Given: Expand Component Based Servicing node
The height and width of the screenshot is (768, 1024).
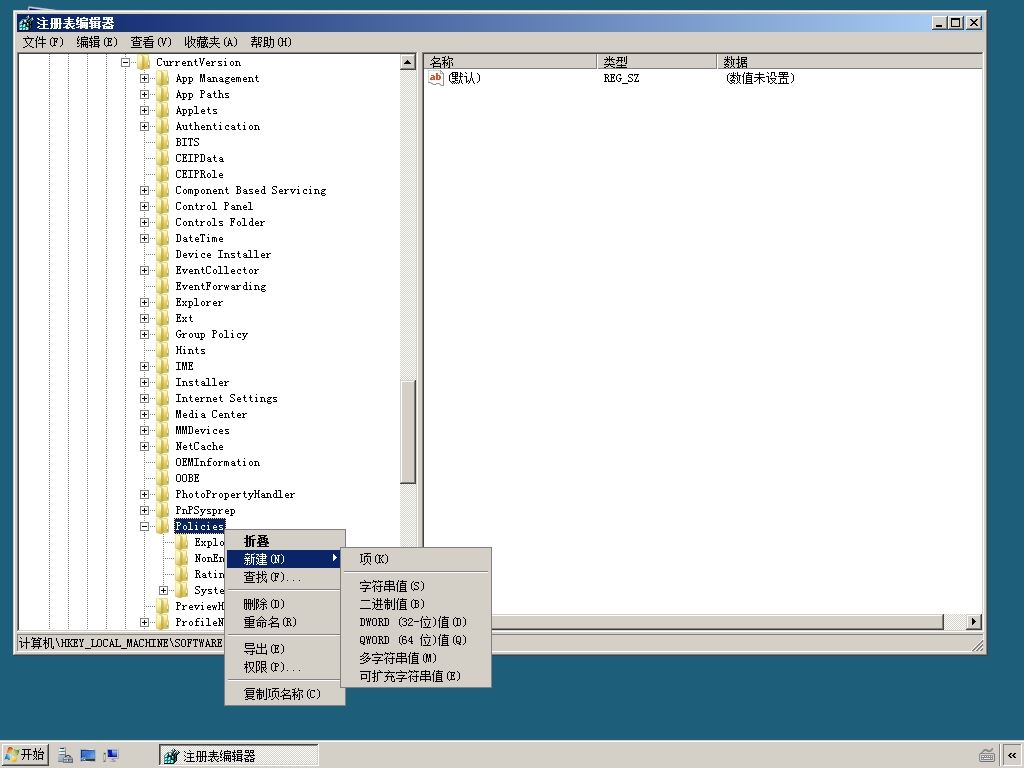Looking at the screenshot, I should coord(144,191).
